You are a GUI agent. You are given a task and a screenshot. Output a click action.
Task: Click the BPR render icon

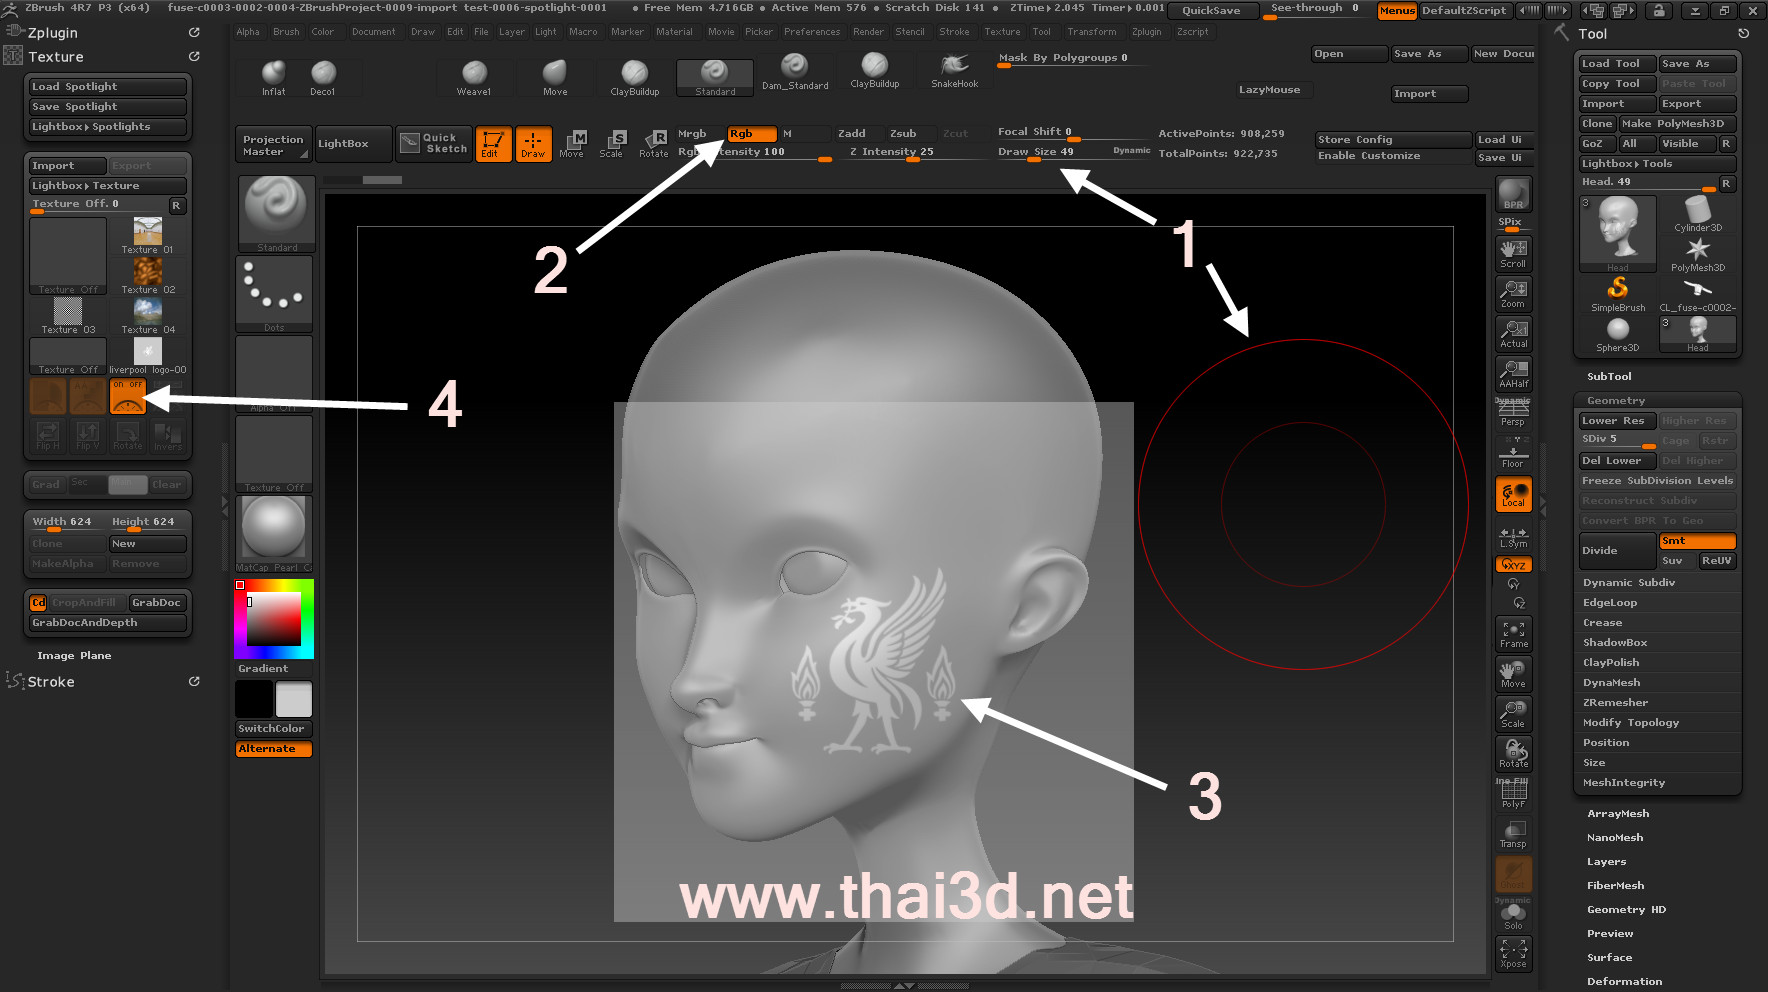pos(1513,194)
